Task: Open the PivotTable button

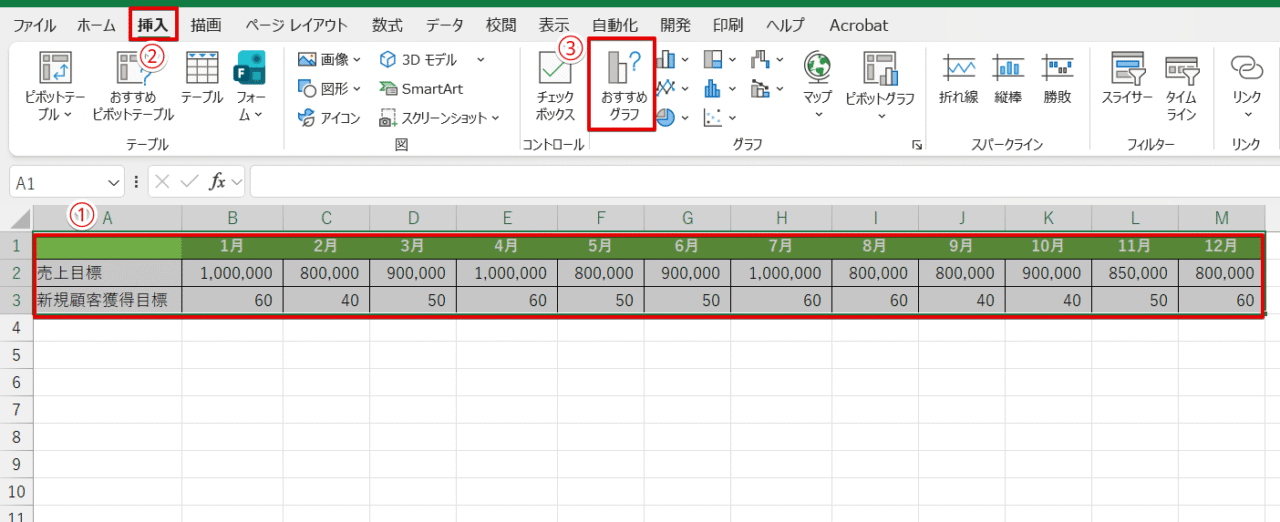Action: tap(54, 87)
